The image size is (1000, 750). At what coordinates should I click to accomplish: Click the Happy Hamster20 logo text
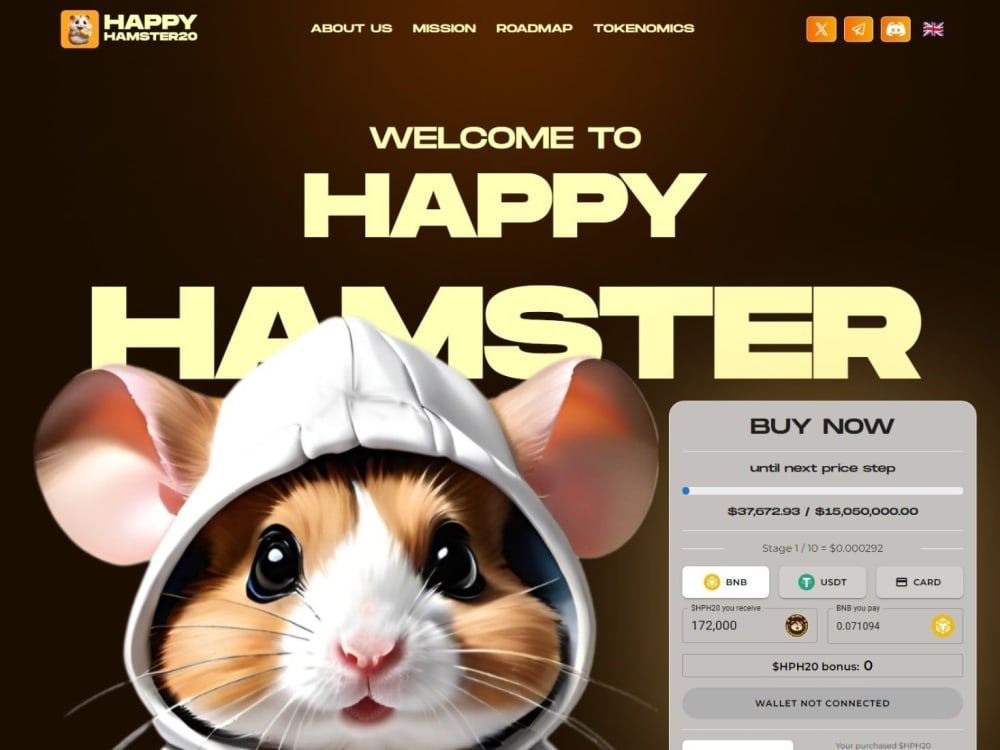pyautogui.click(x=151, y=28)
